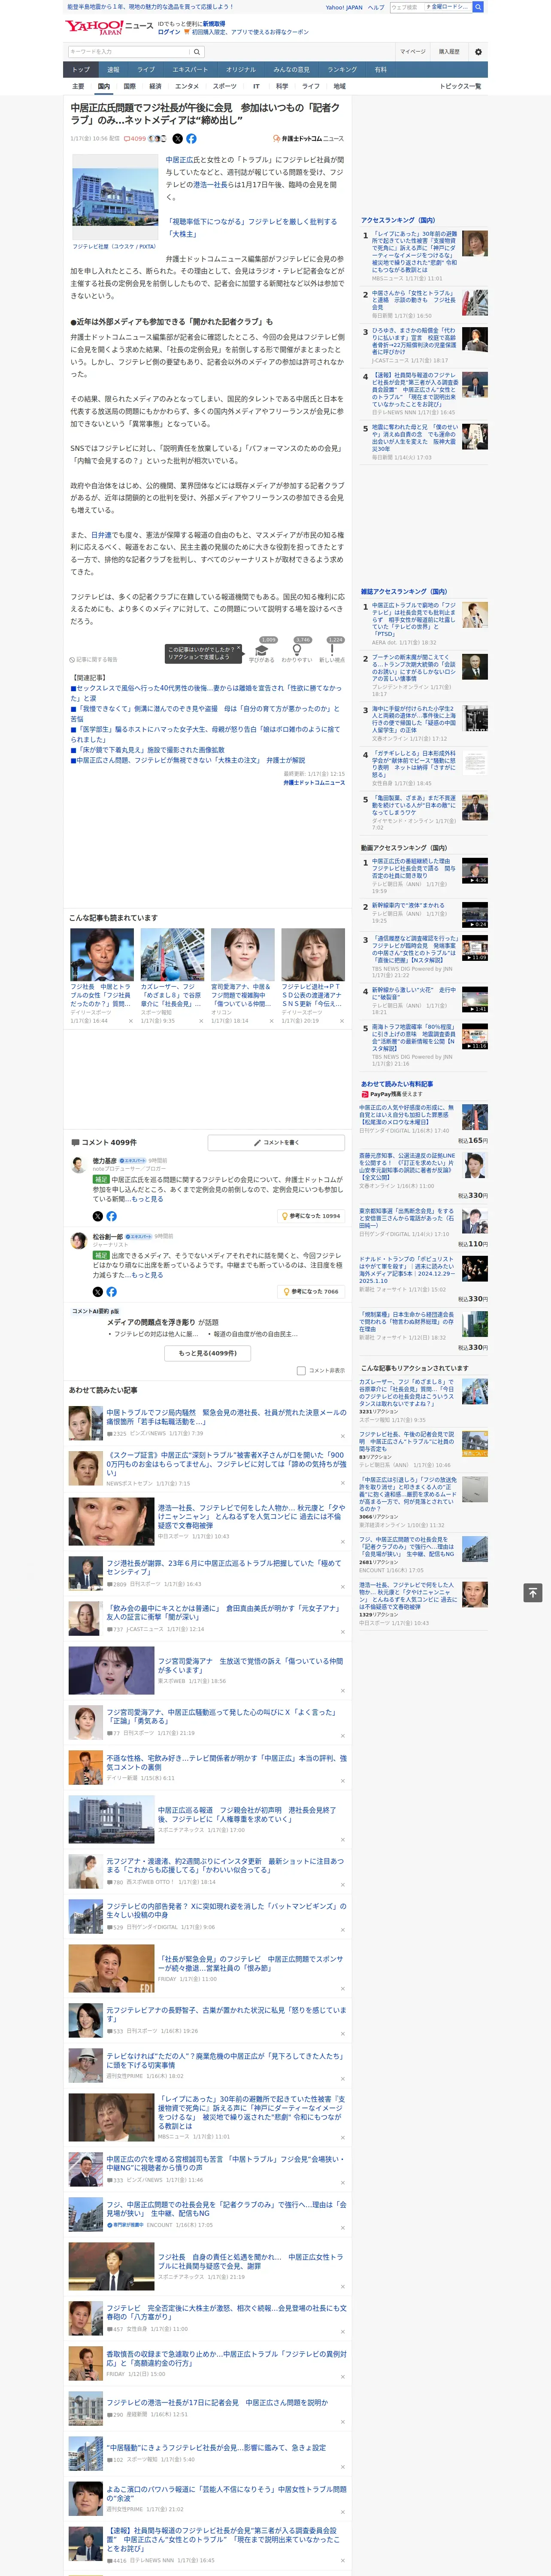Open the 速報 navigation tab

coord(113,70)
